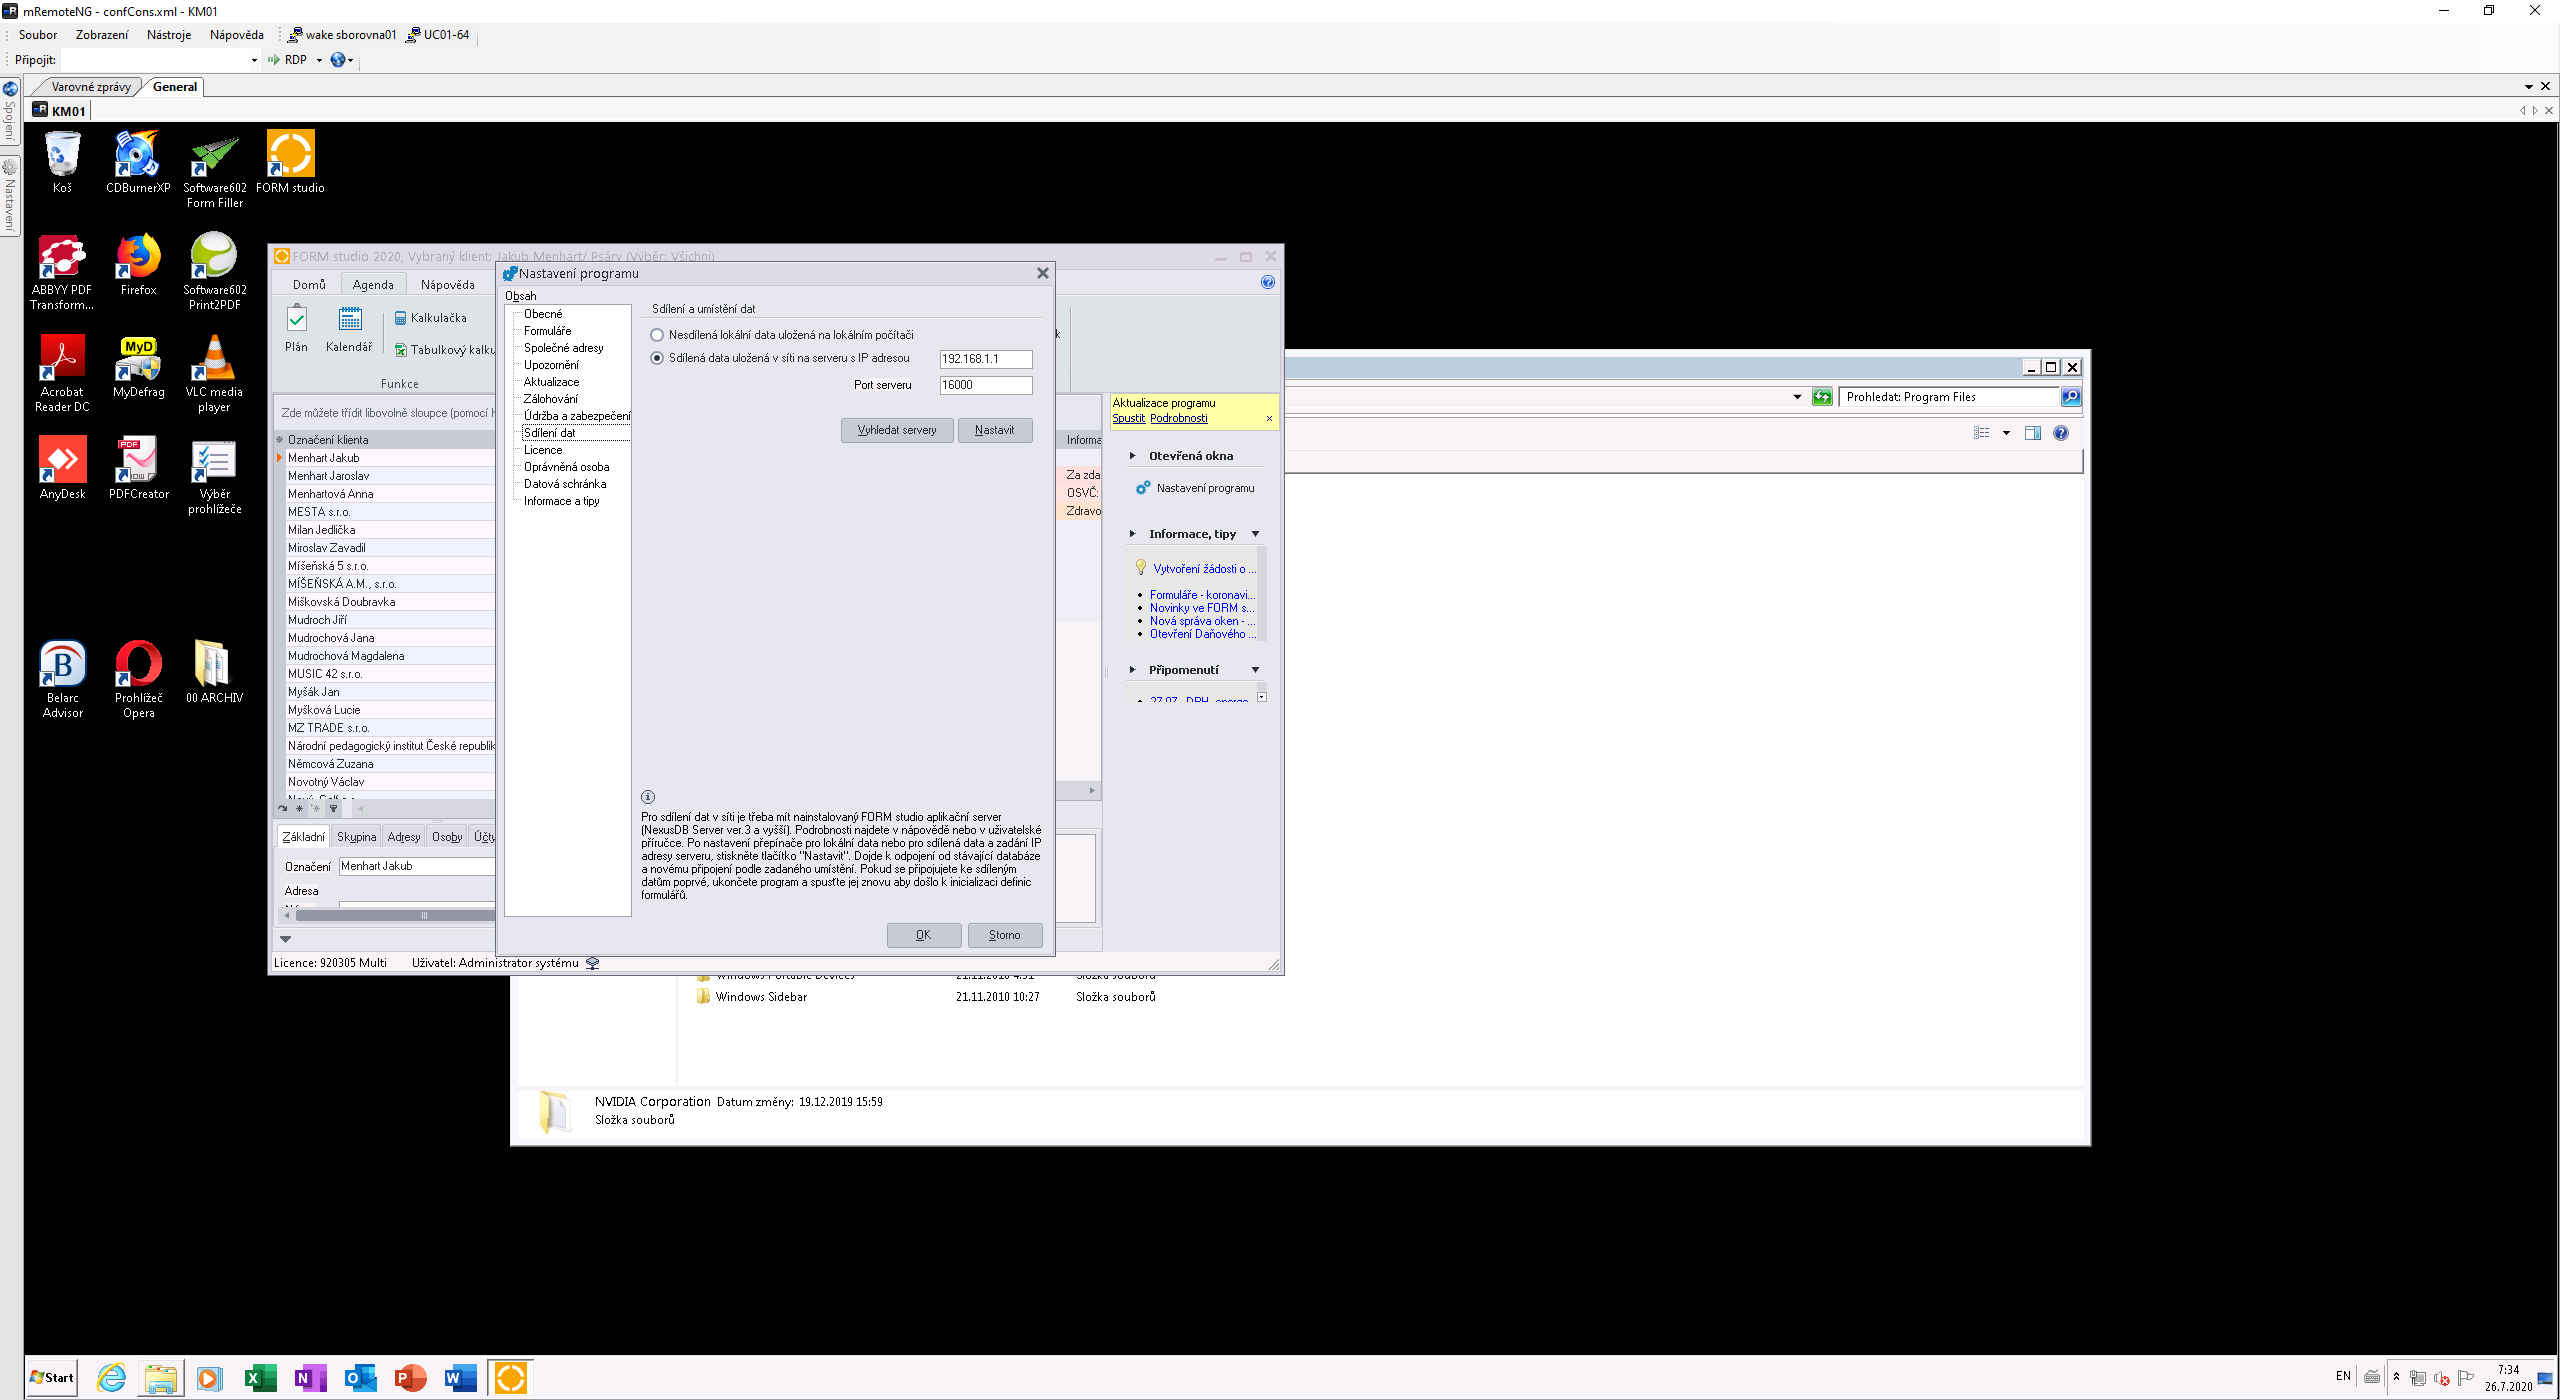Select shared data on server option
This screenshot has height=1400, width=2560.
tap(657, 358)
